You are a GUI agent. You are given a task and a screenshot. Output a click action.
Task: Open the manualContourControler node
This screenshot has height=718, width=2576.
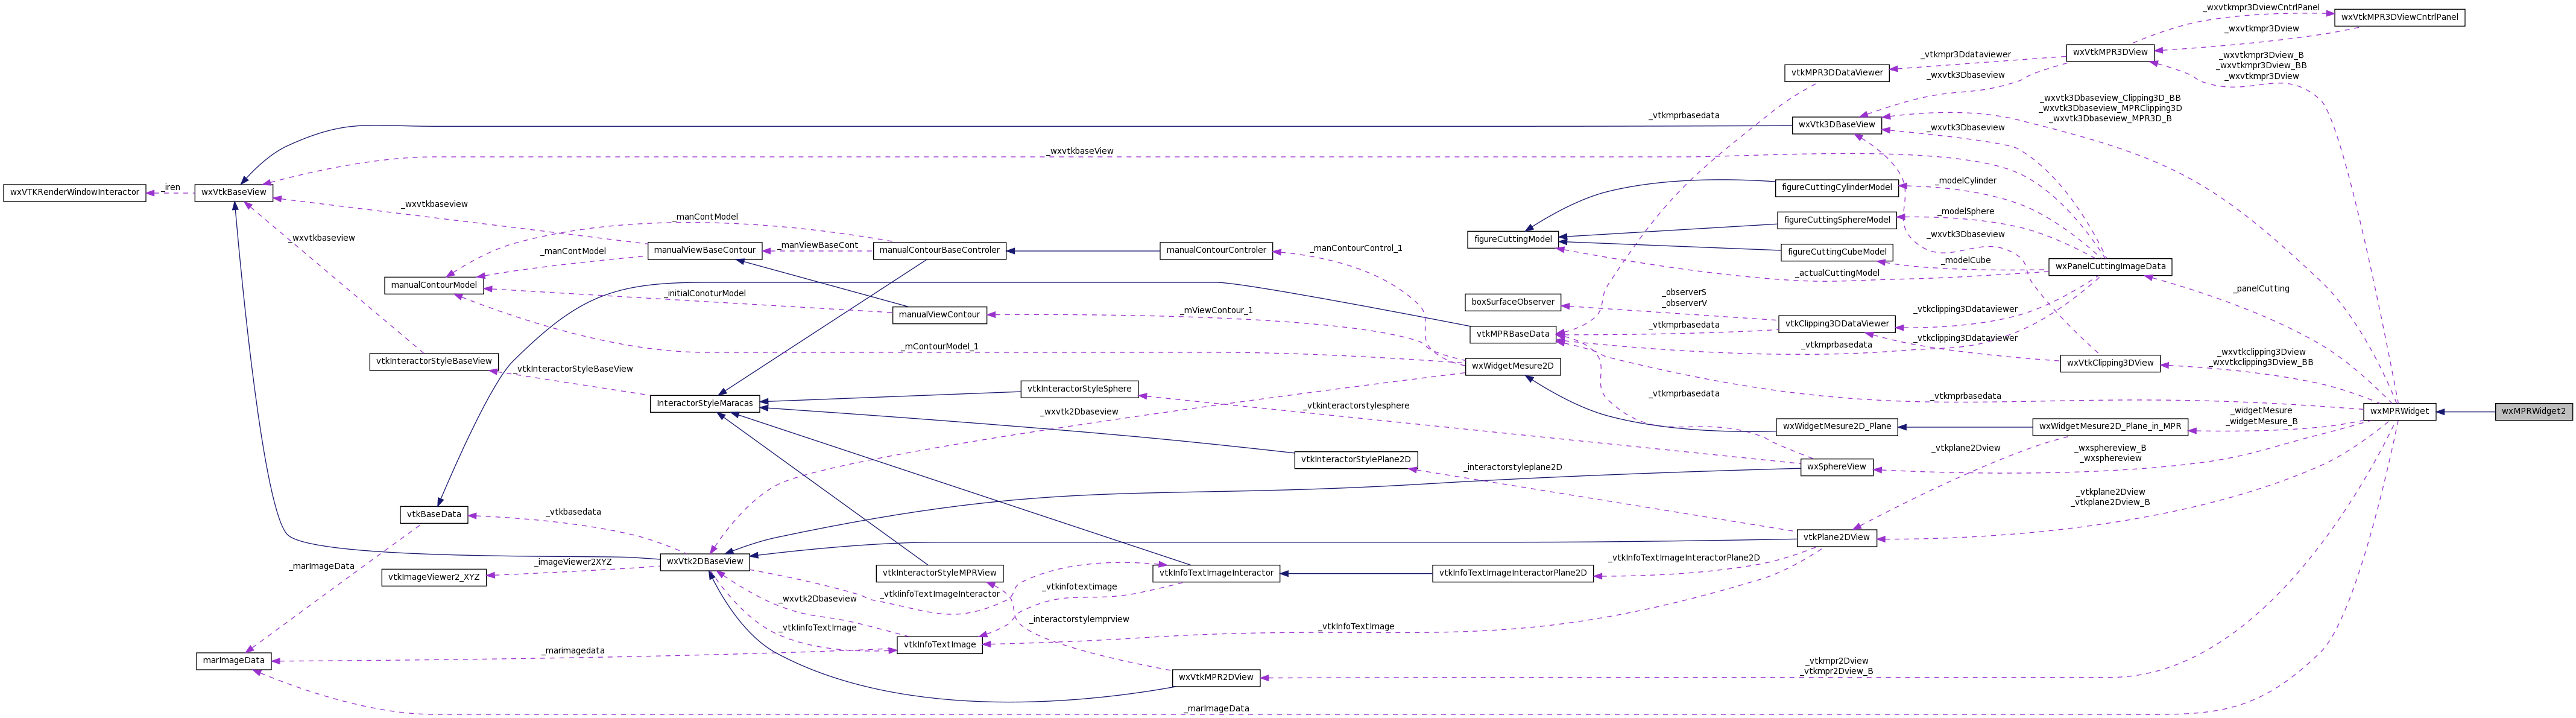[x=1216, y=251]
